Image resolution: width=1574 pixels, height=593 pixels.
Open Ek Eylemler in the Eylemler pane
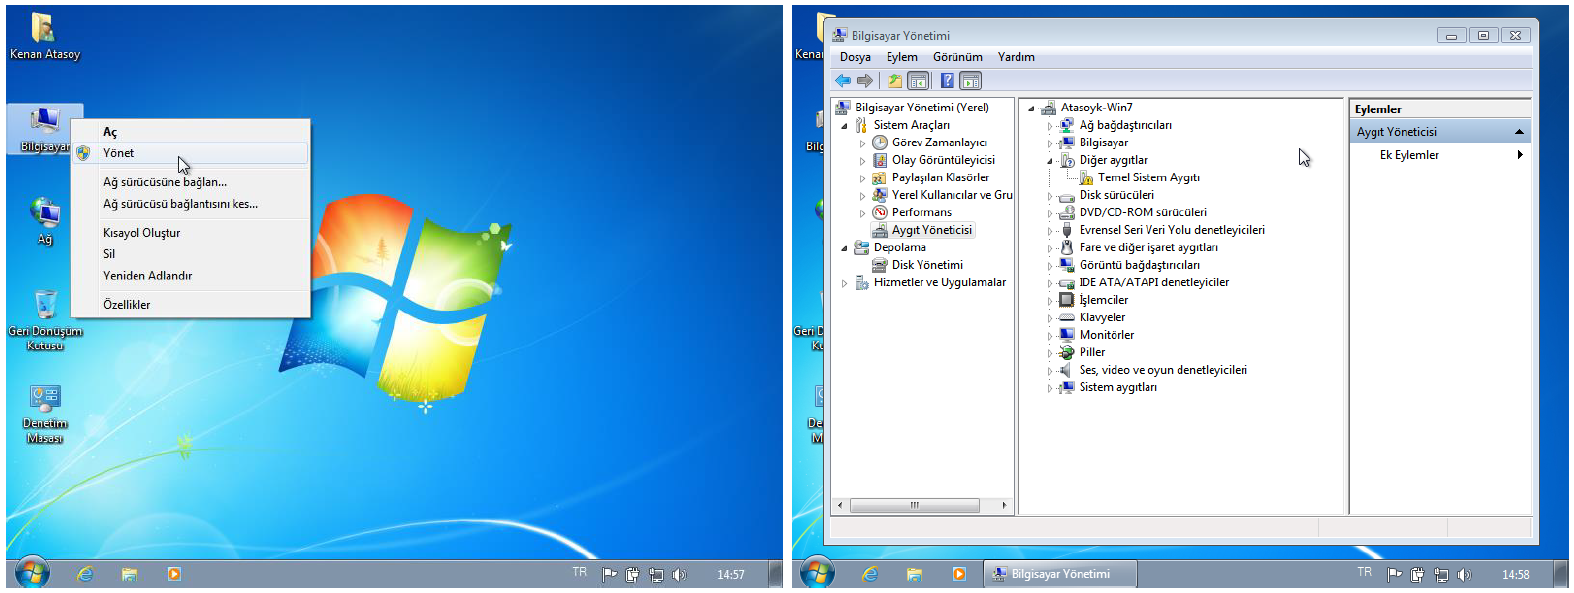1440,155
